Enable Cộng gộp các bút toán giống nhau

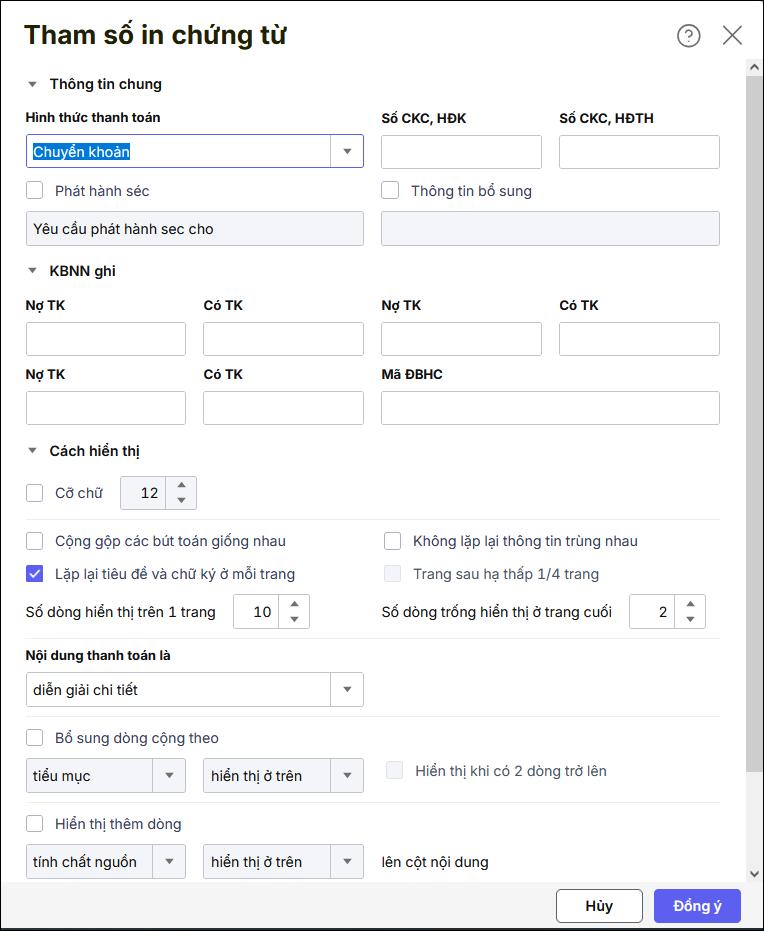tap(35, 541)
